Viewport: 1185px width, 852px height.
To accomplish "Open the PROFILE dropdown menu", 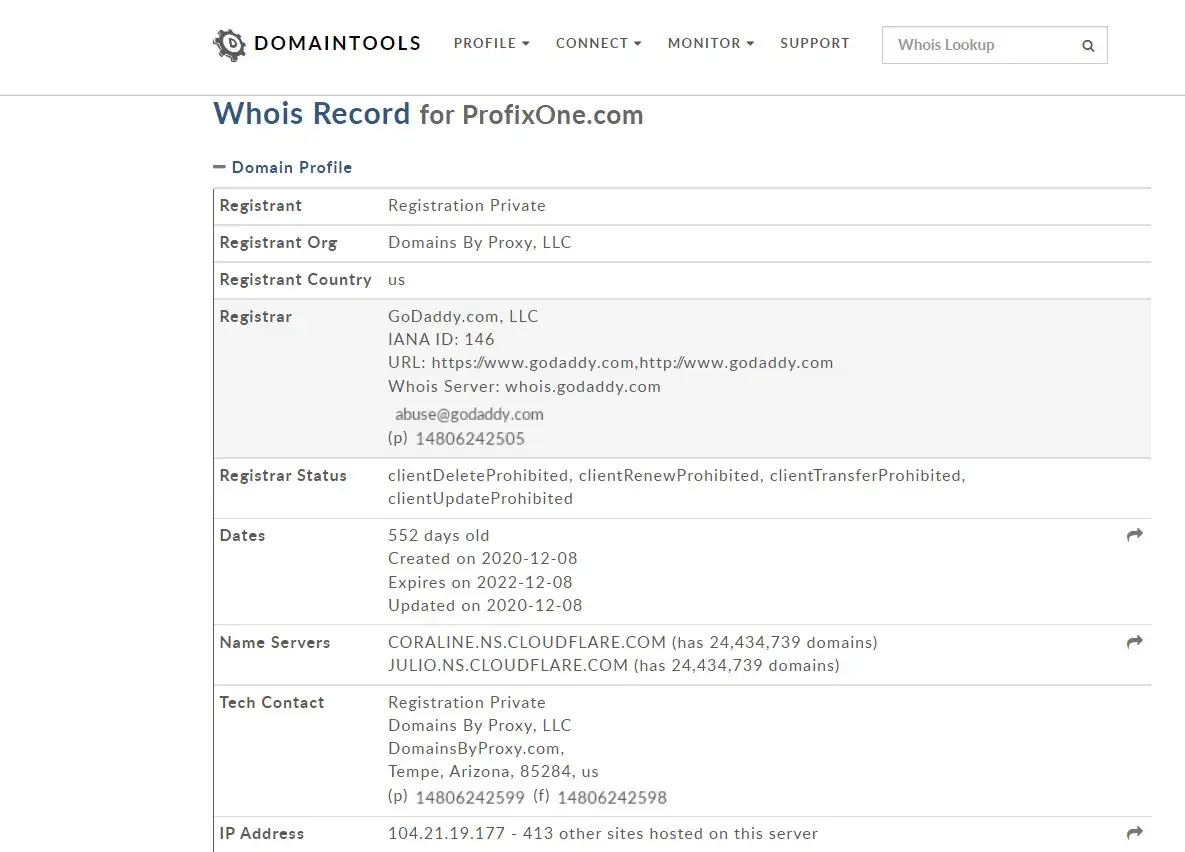I will [x=491, y=43].
